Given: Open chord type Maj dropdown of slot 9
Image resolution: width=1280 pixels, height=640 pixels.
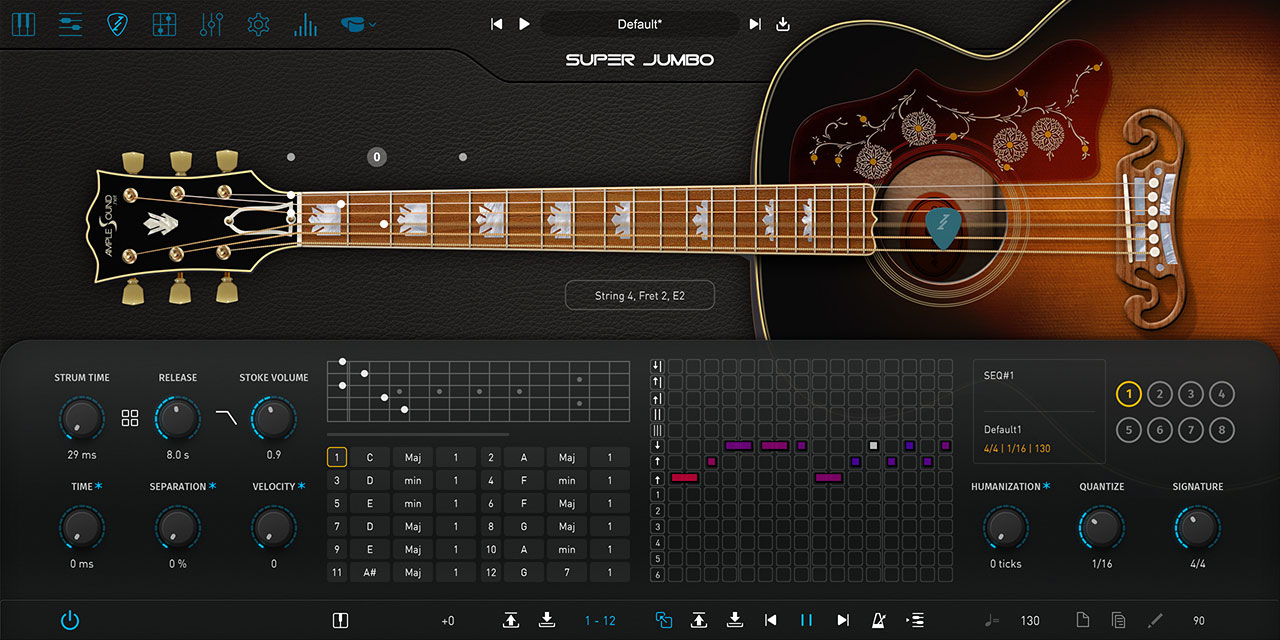Looking at the screenshot, I should click(413, 549).
